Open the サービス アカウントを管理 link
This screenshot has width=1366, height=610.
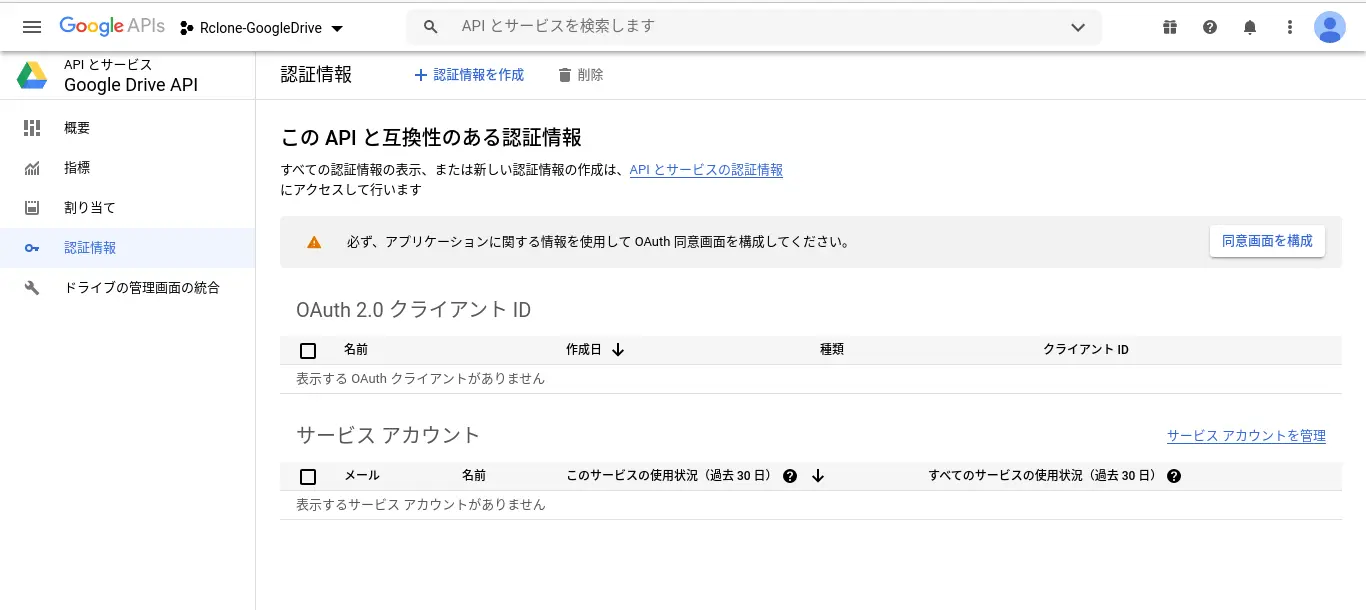(1246, 436)
